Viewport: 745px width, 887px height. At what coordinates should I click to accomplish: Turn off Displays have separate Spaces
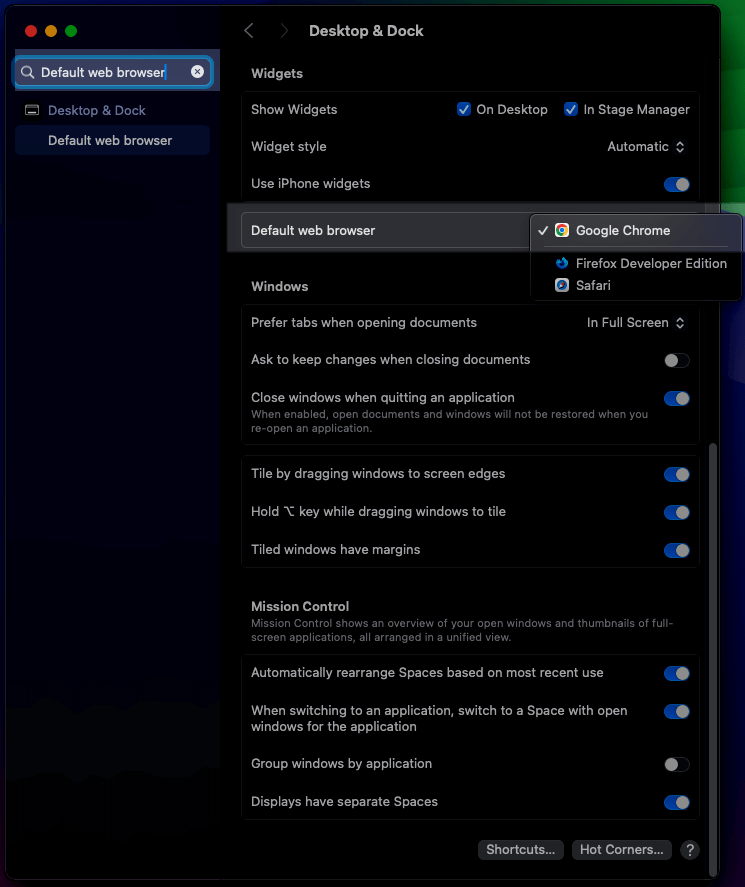click(677, 802)
